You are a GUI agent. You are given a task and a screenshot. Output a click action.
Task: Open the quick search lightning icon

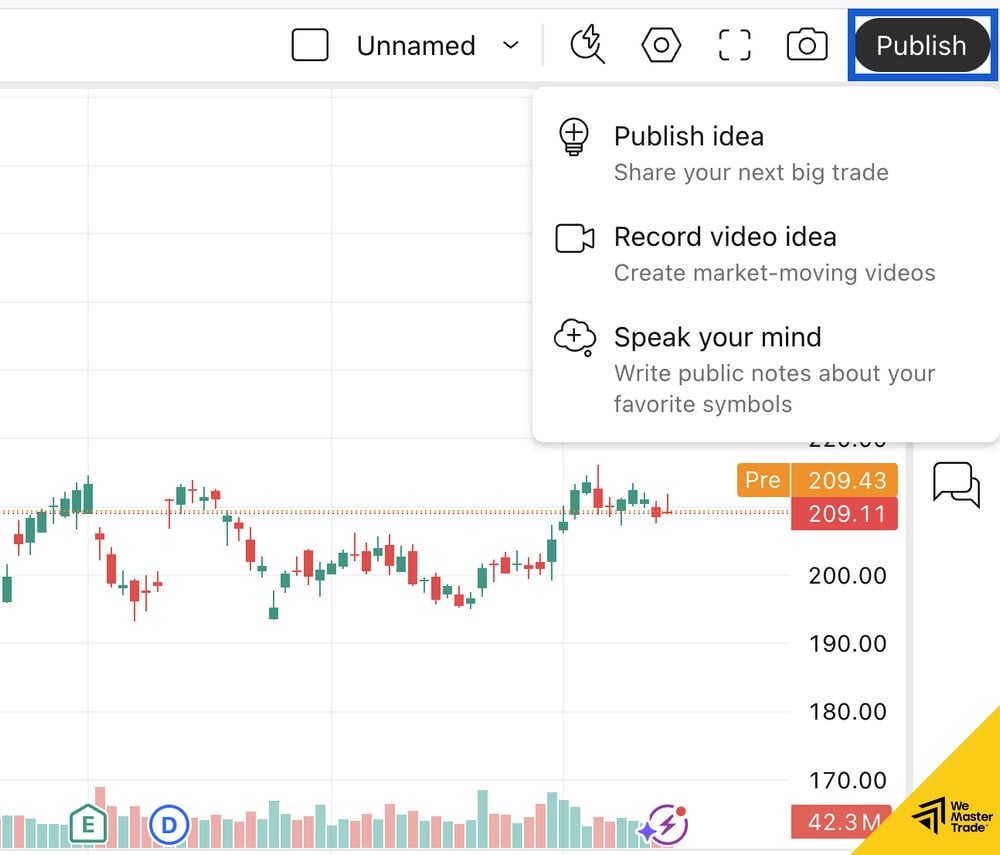click(x=587, y=45)
